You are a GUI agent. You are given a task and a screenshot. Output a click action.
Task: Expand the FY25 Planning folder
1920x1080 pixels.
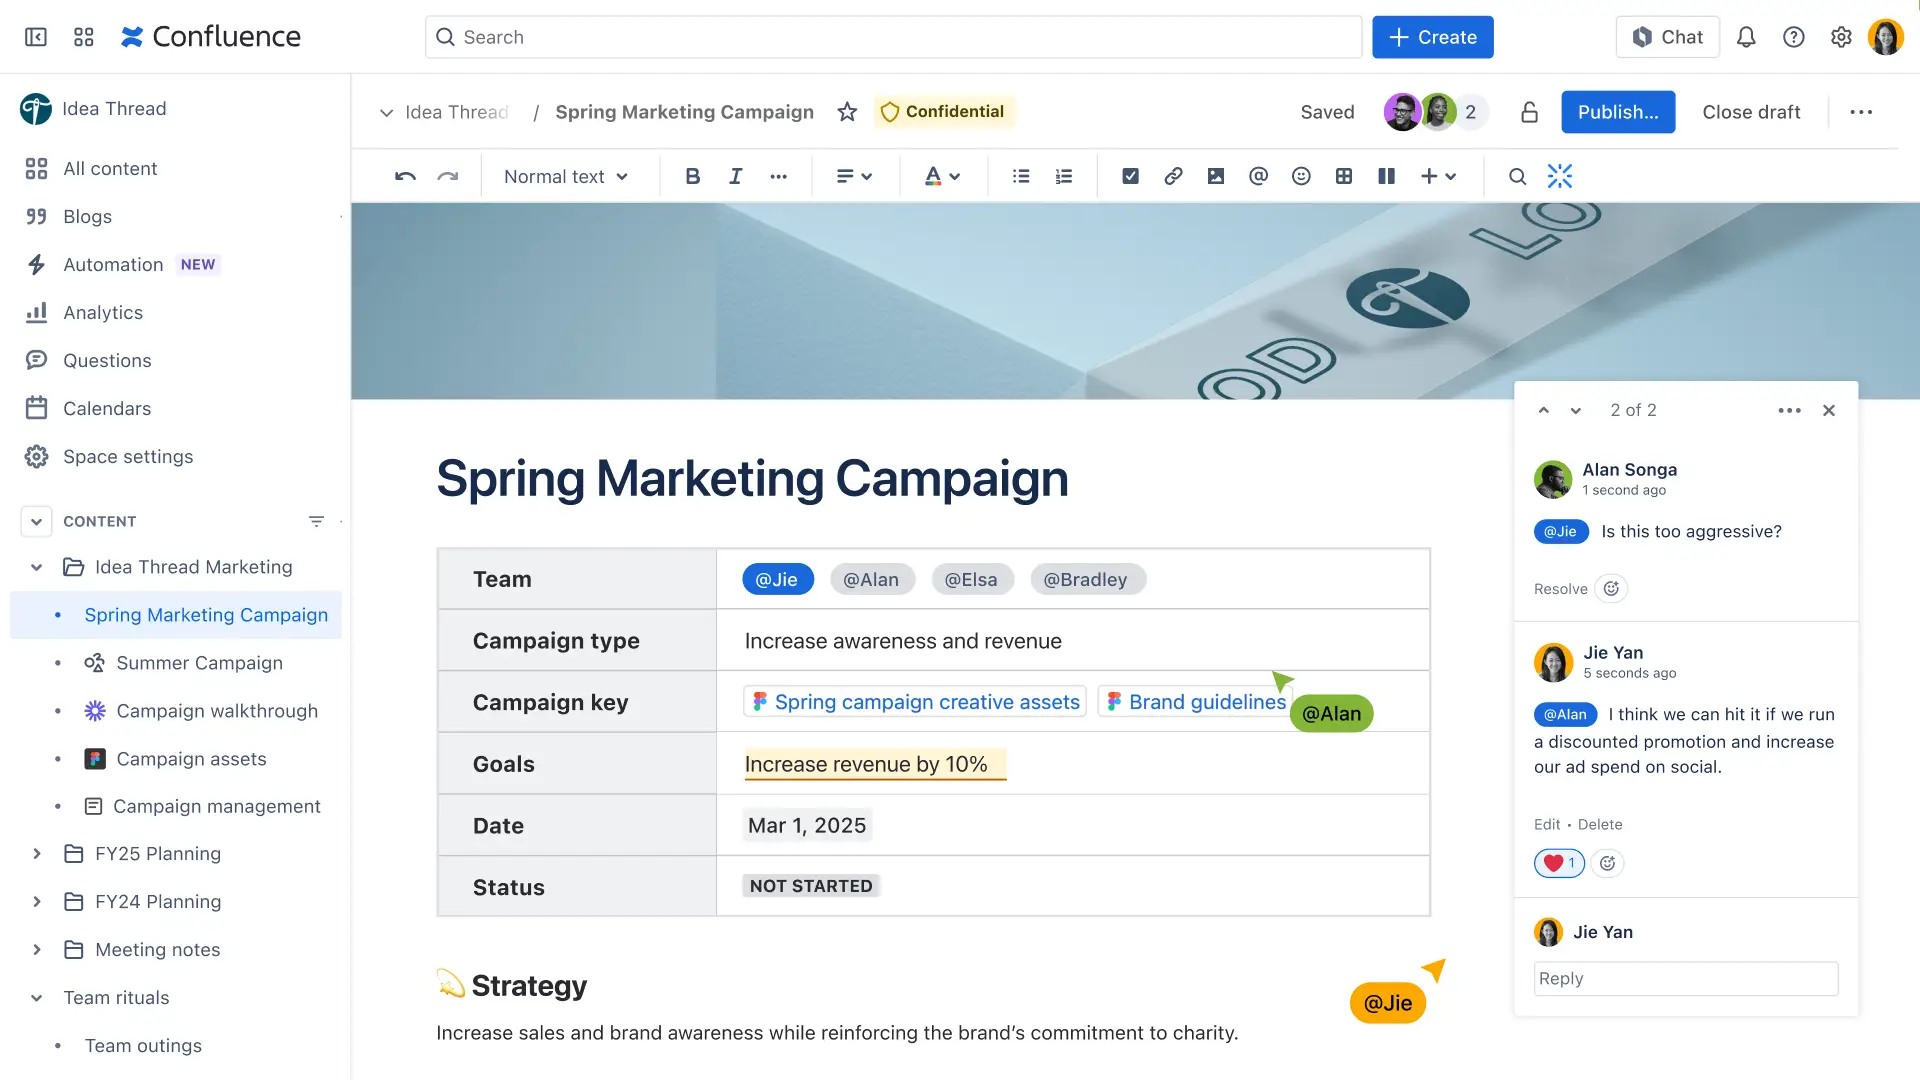[36, 854]
